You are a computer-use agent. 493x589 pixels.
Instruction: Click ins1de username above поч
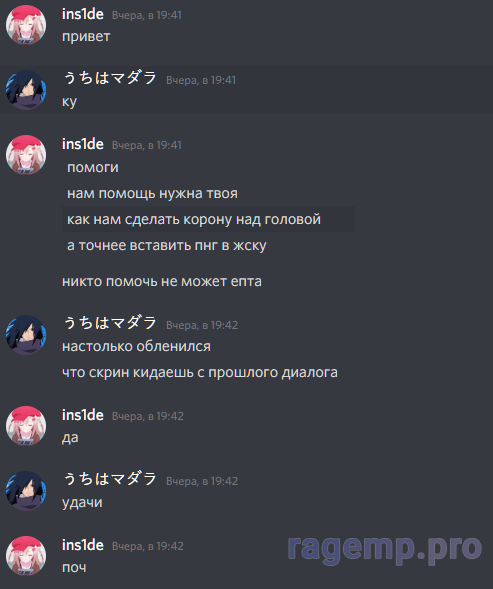[x=83, y=545]
